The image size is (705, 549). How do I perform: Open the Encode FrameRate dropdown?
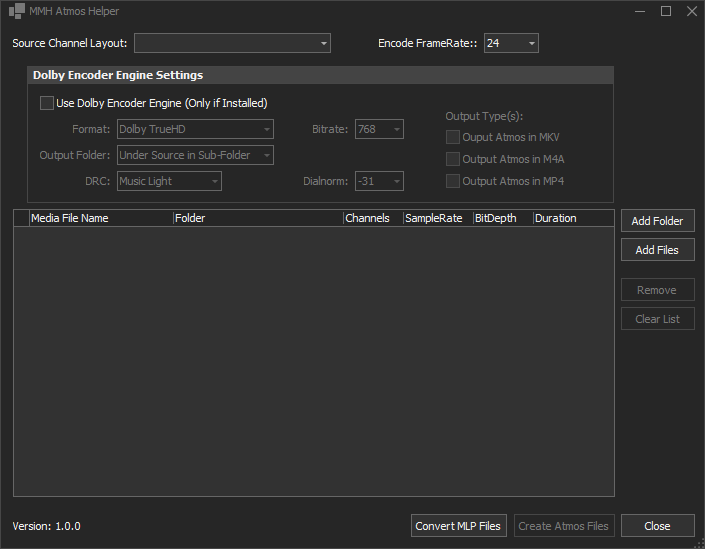511,43
